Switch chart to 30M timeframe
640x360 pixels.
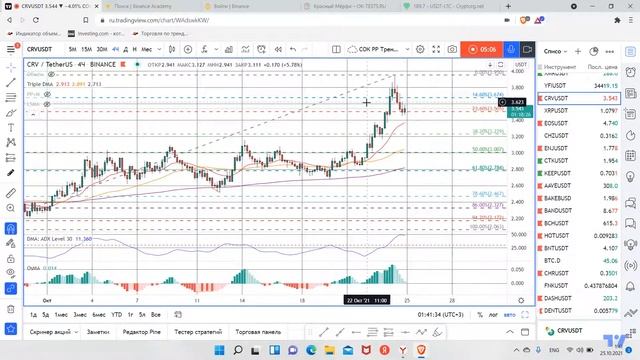(102, 49)
